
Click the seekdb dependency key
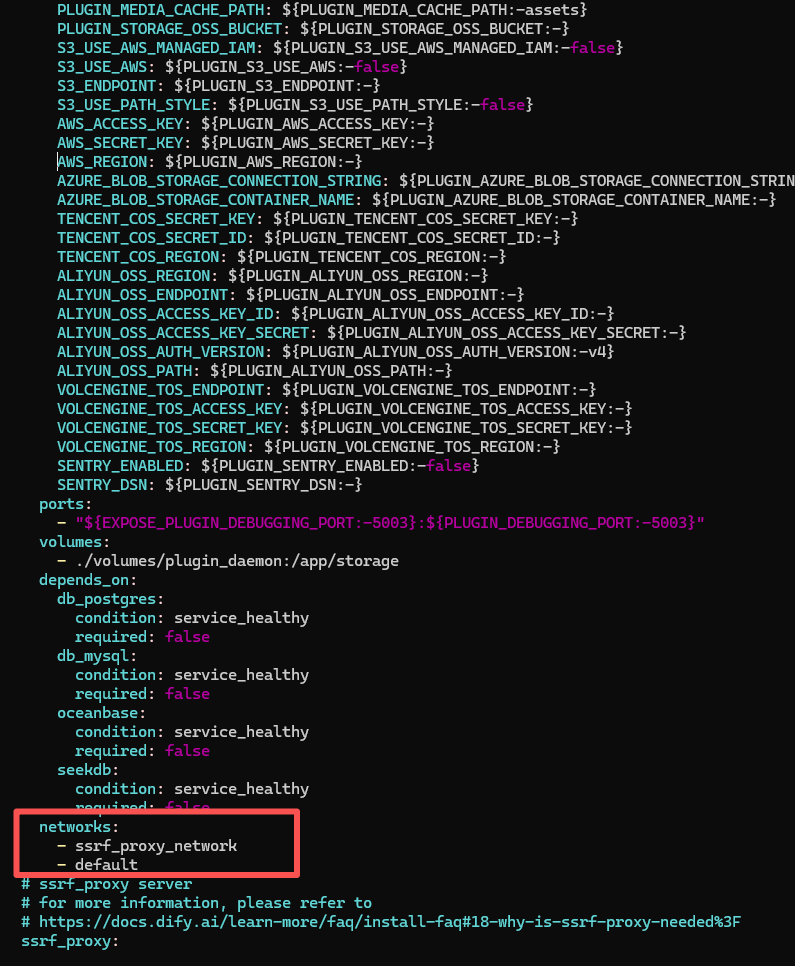click(x=87, y=770)
